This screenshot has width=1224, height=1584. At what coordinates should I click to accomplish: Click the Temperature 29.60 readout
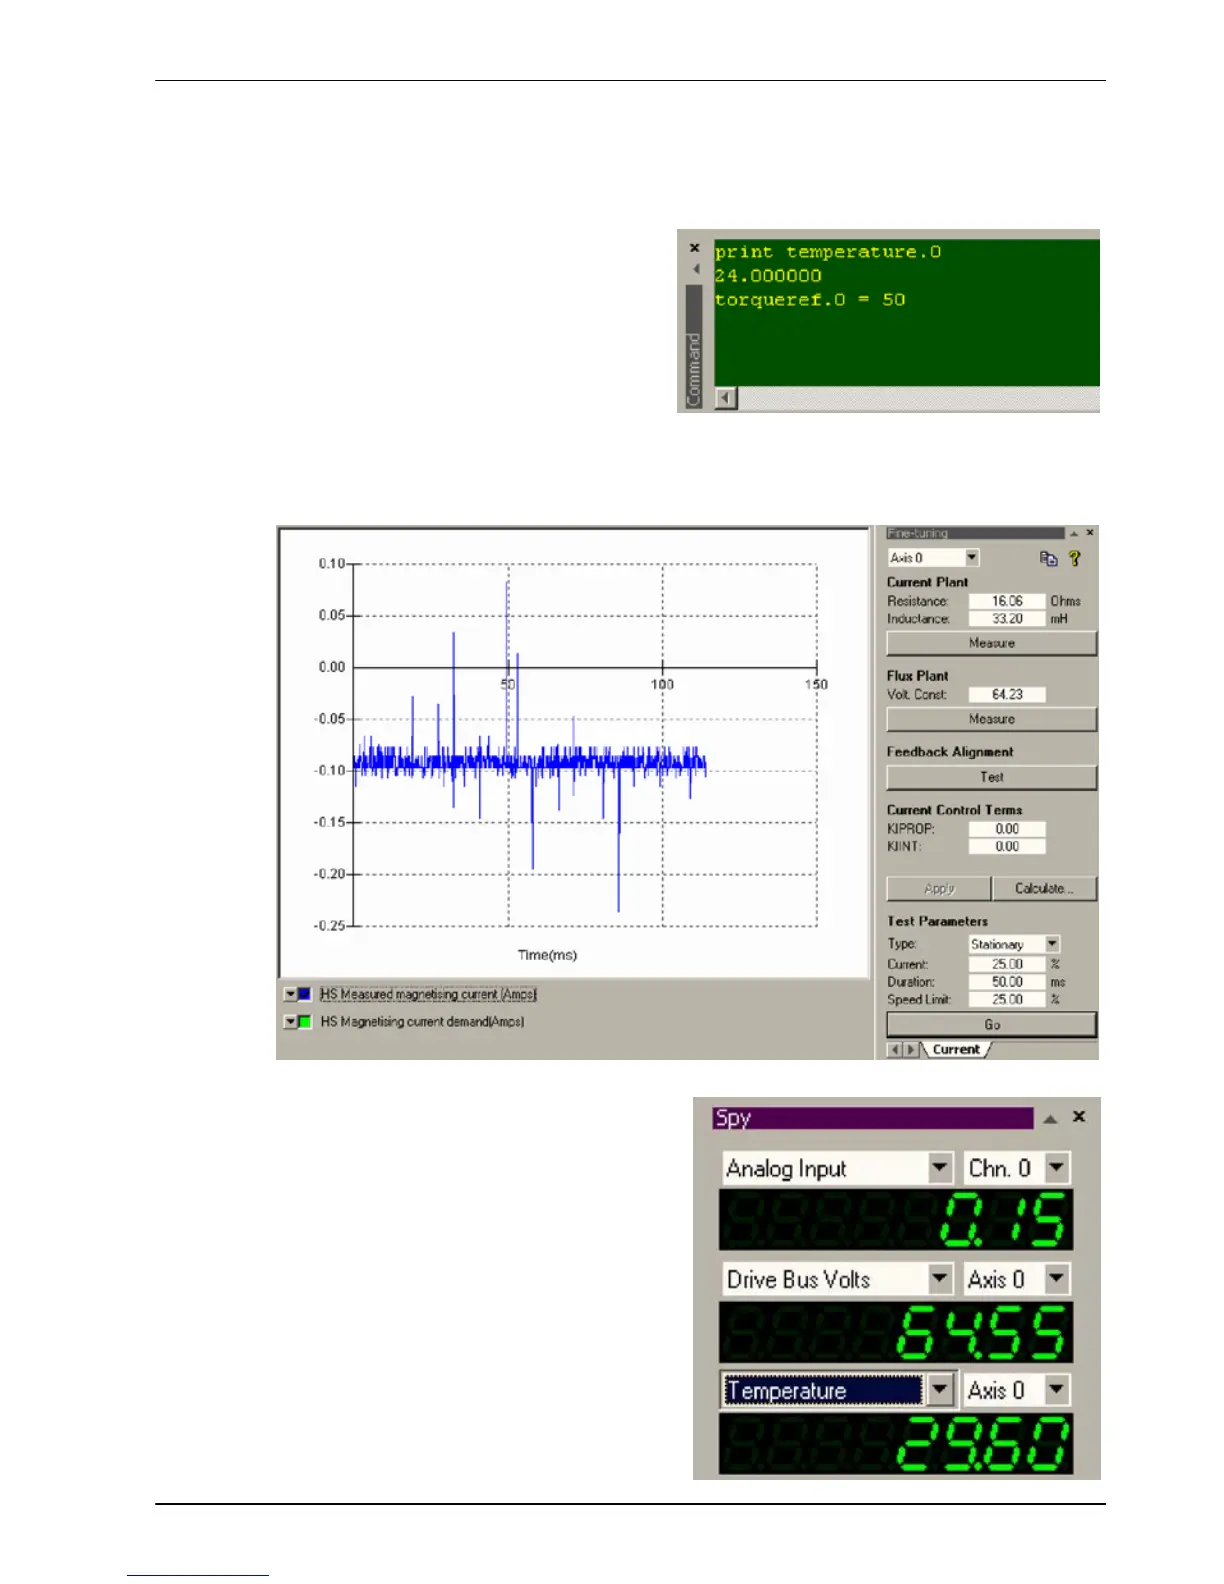[x=896, y=1444]
